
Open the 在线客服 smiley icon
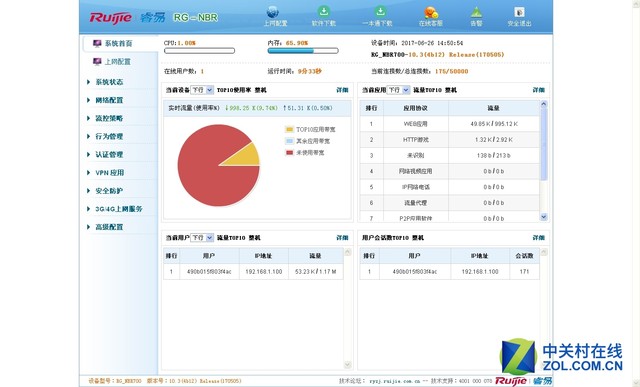(431, 12)
